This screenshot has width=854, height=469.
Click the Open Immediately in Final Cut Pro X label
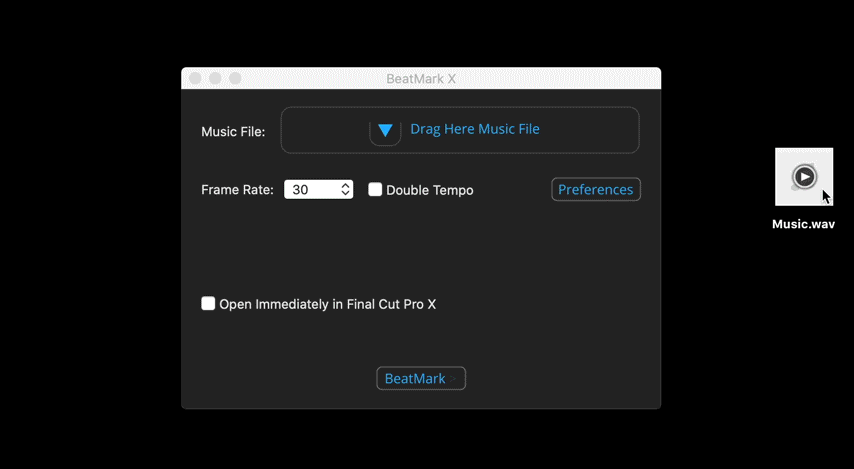pos(327,304)
